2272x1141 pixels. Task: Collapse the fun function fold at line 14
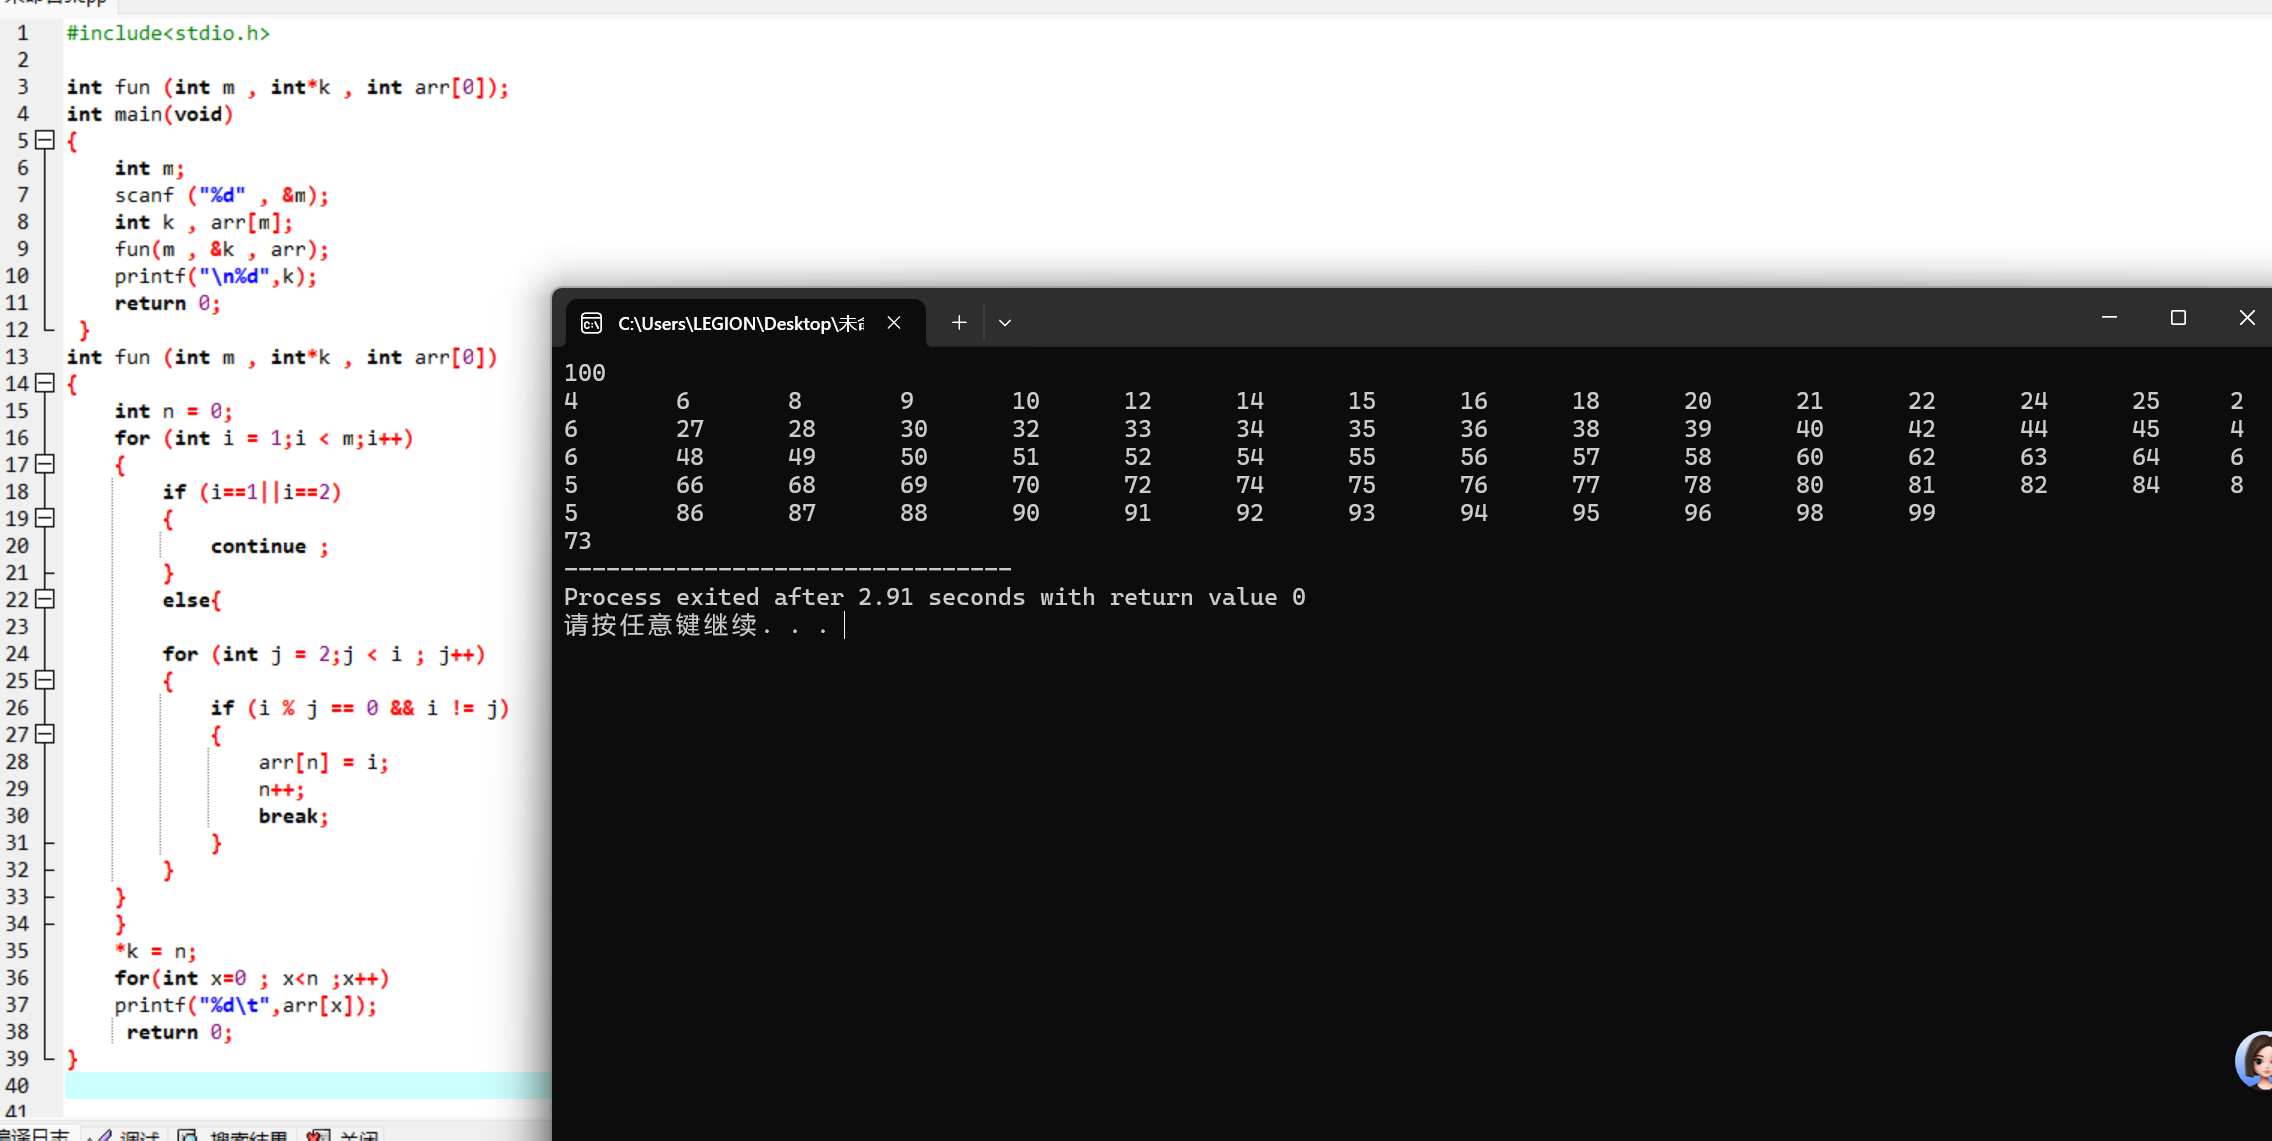point(45,383)
